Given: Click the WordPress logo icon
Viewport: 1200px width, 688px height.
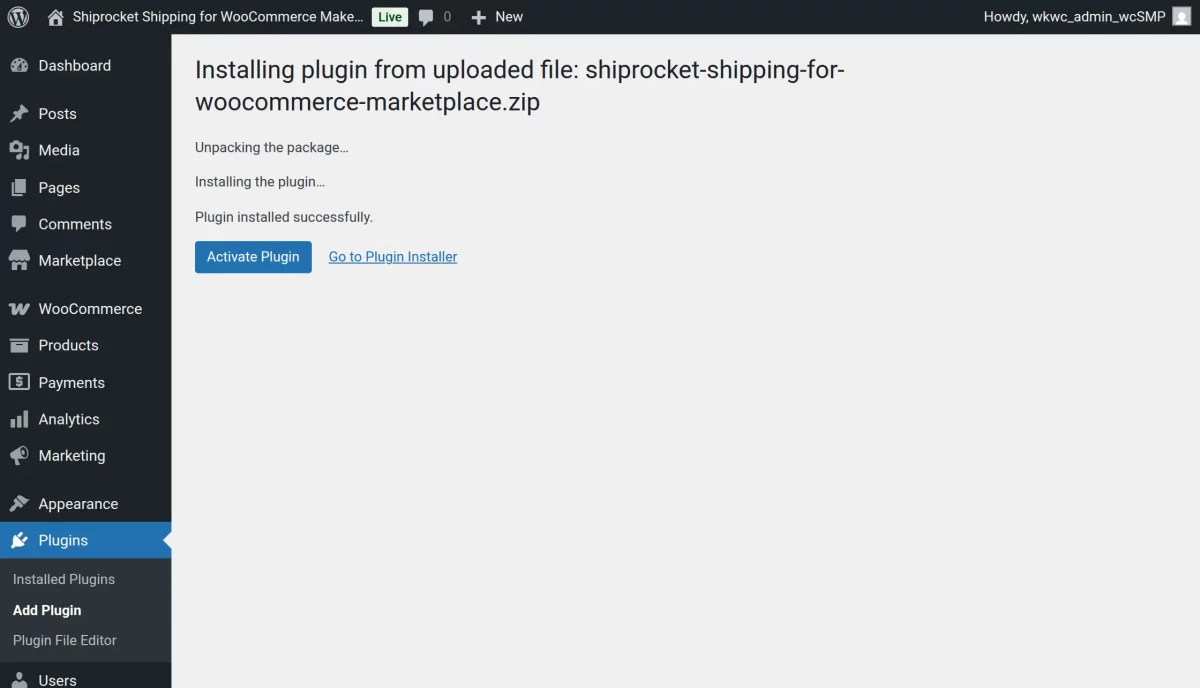Looking at the screenshot, I should [x=18, y=17].
